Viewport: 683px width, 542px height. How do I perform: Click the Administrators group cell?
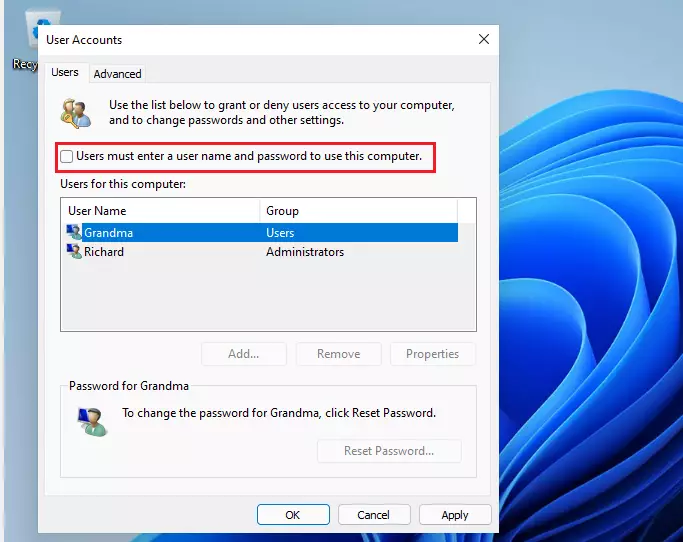[305, 252]
